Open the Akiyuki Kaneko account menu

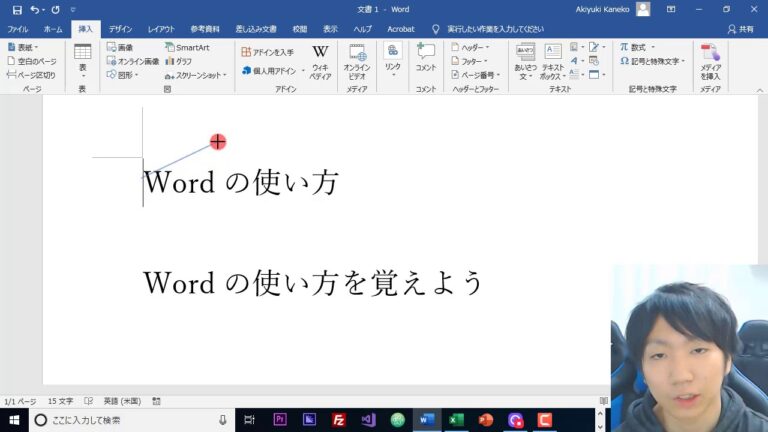point(612,9)
